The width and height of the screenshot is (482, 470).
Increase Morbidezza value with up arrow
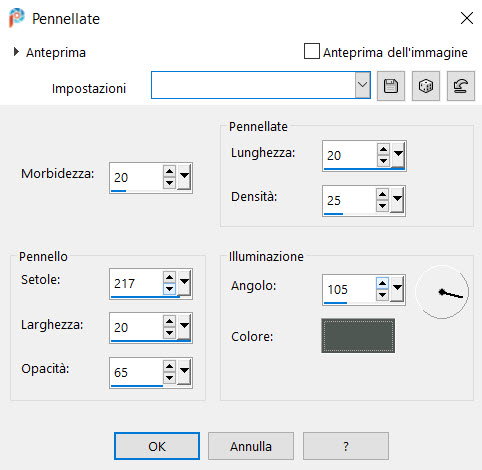(169, 171)
